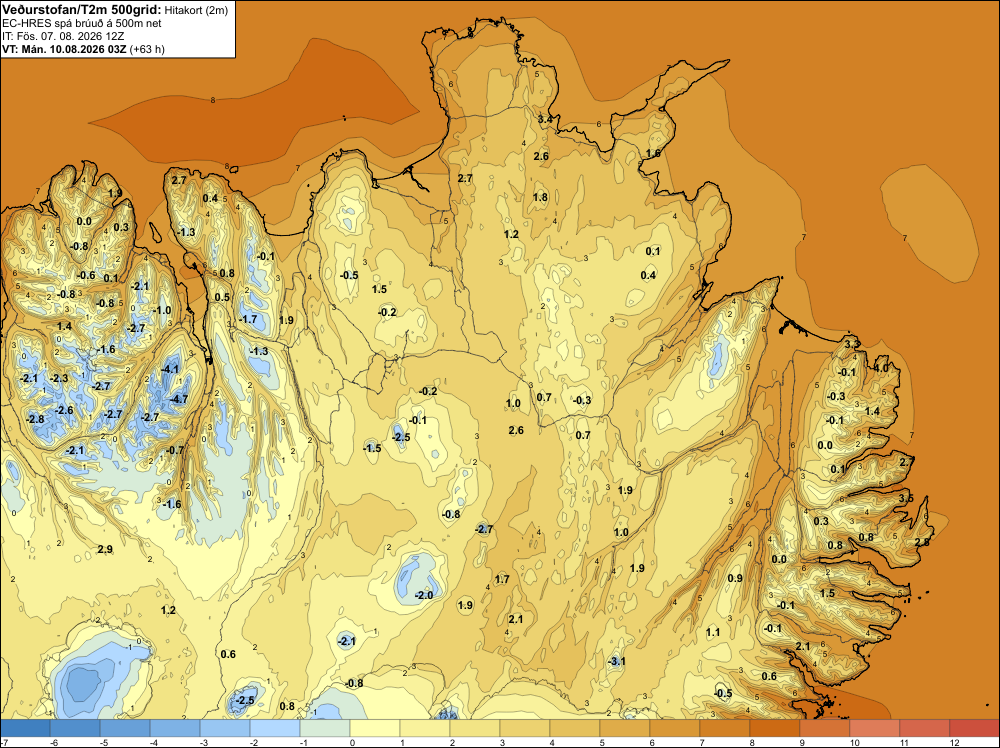Click the forecast offset "(+63 h)"
Screen dimensions: 1000x748
point(147,49)
